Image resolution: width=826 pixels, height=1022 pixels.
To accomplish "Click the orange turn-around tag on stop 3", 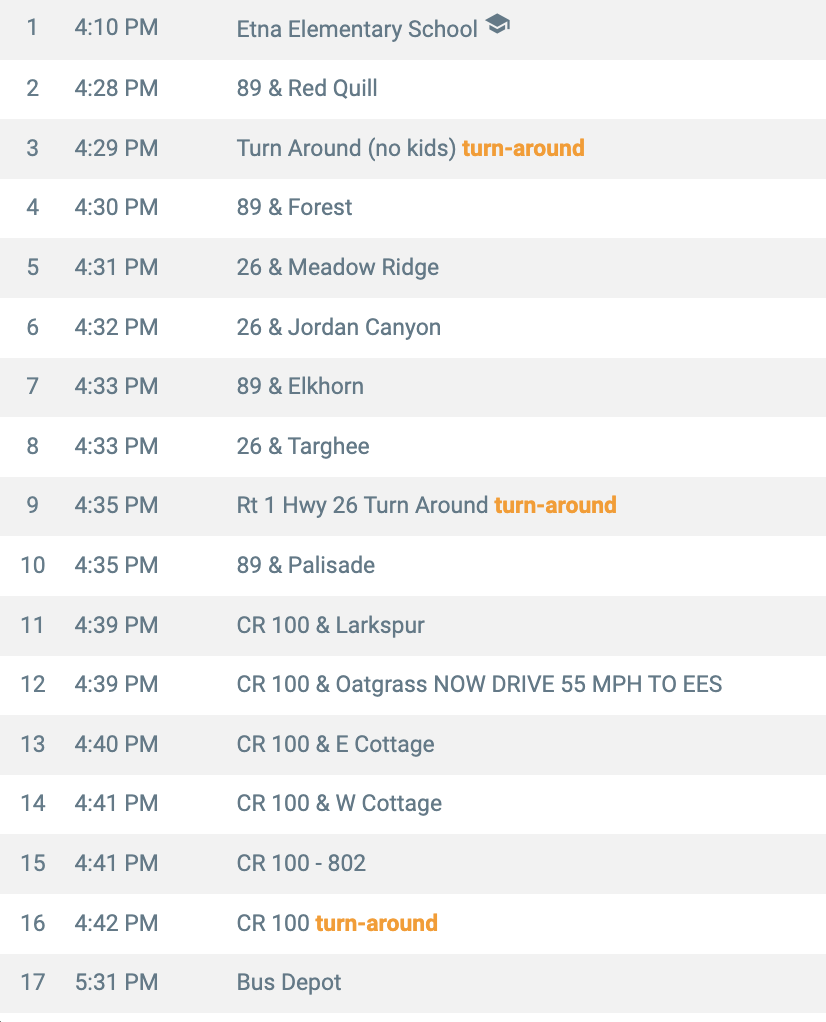I will [523, 148].
